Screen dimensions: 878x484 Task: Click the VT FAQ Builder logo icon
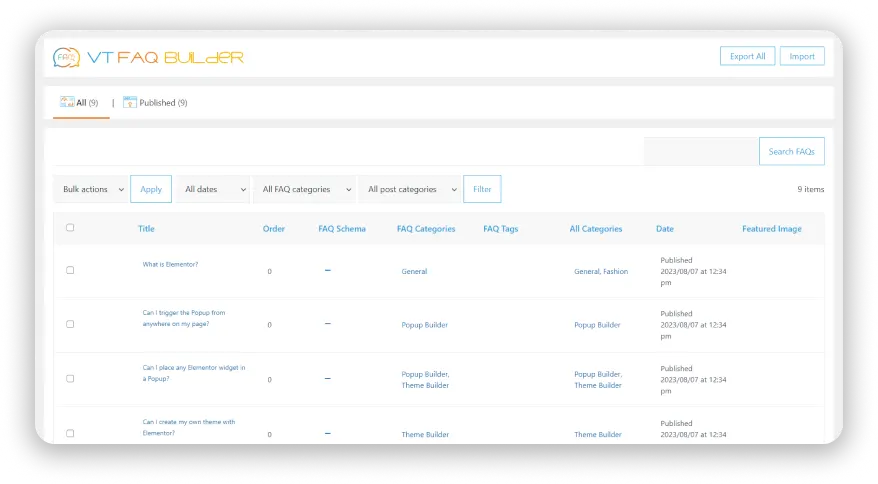pos(66,57)
